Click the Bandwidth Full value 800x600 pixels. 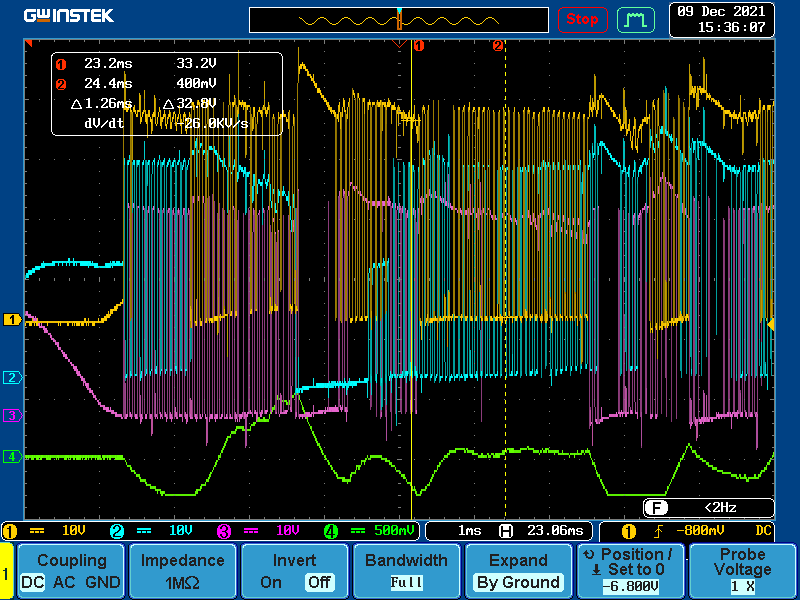point(407,582)
